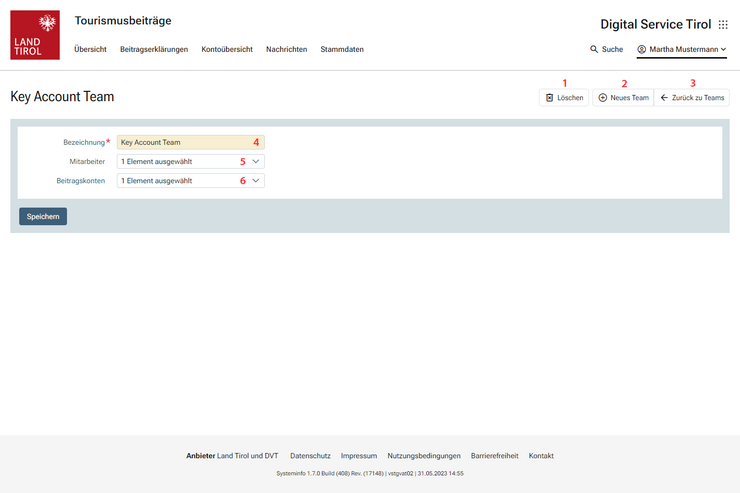Click the user profile avatar icon

pyautogui.click(x=642, y=49)
